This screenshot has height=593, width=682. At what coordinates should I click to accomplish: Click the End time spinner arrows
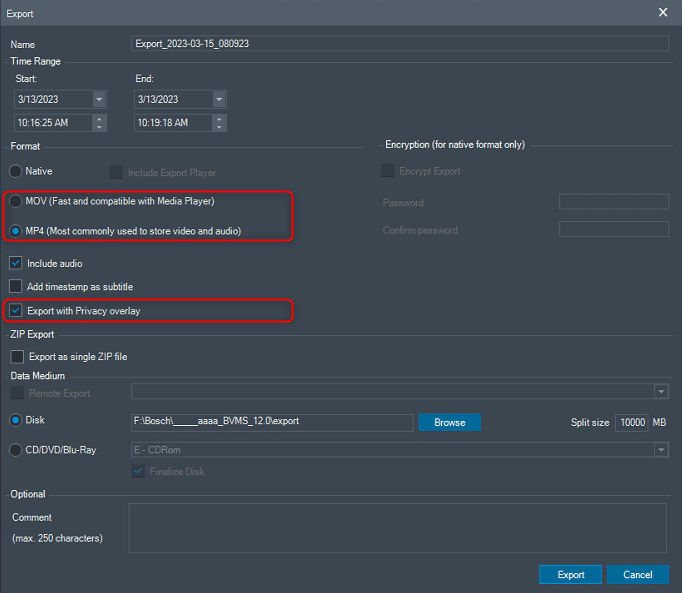click(x=219, y=123)
